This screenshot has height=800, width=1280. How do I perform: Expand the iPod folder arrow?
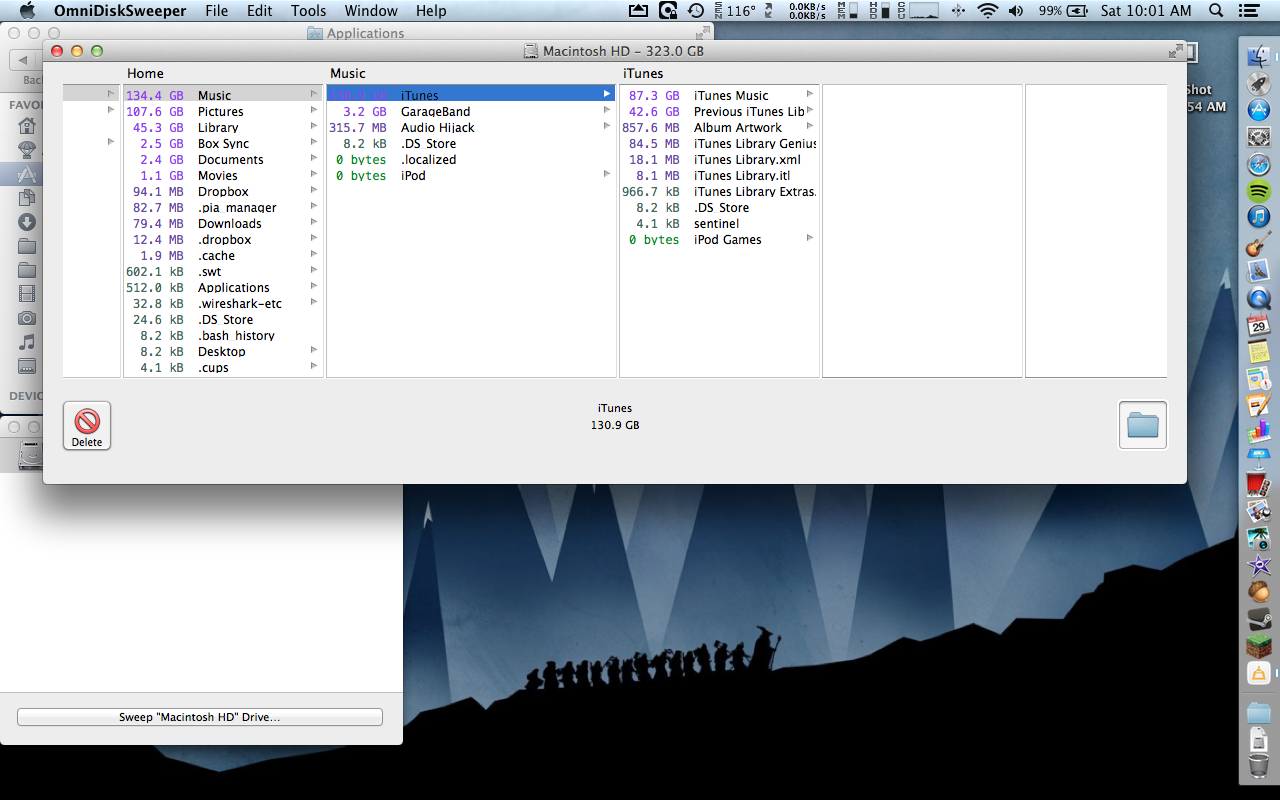coord(607,174)
